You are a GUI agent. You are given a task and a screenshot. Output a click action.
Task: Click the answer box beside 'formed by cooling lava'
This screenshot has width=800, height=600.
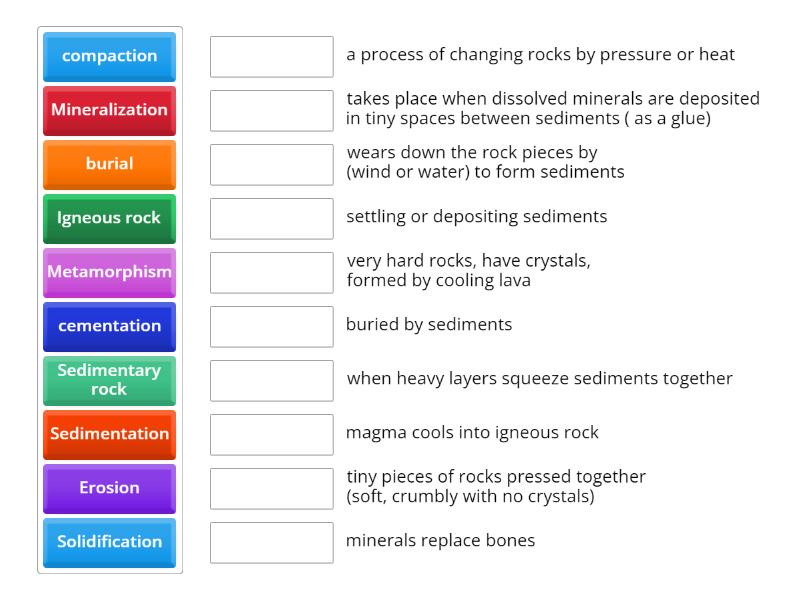[x=271, y=272]
